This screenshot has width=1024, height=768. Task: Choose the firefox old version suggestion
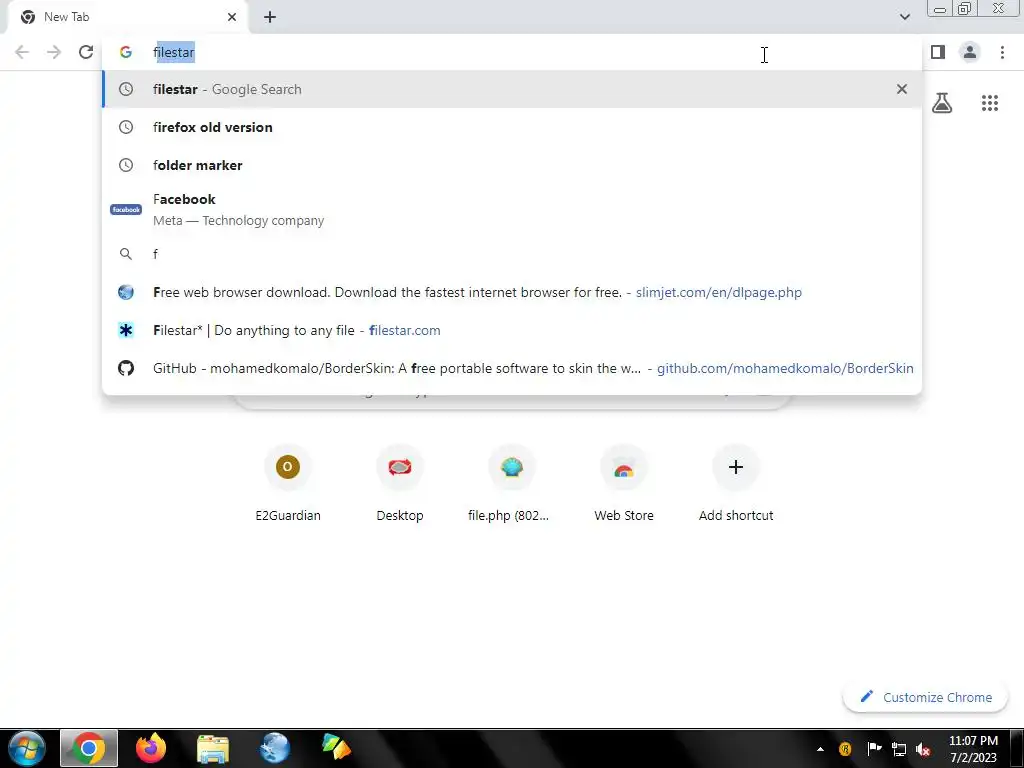click(x=512, y=127)
